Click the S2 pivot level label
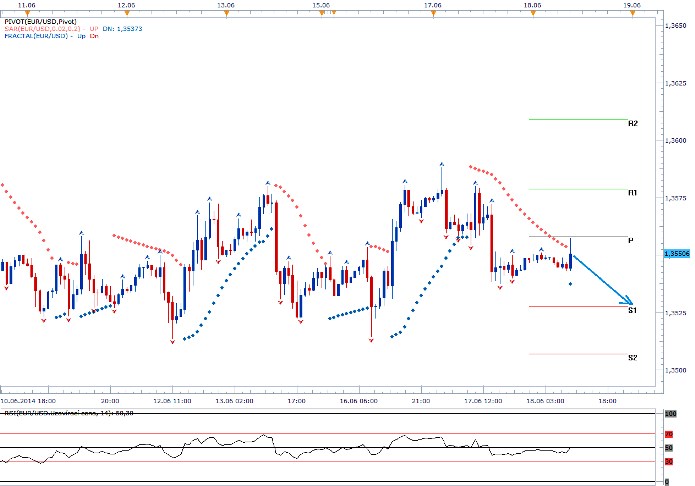This screenshot has height=486, width=695. [633, 357]
